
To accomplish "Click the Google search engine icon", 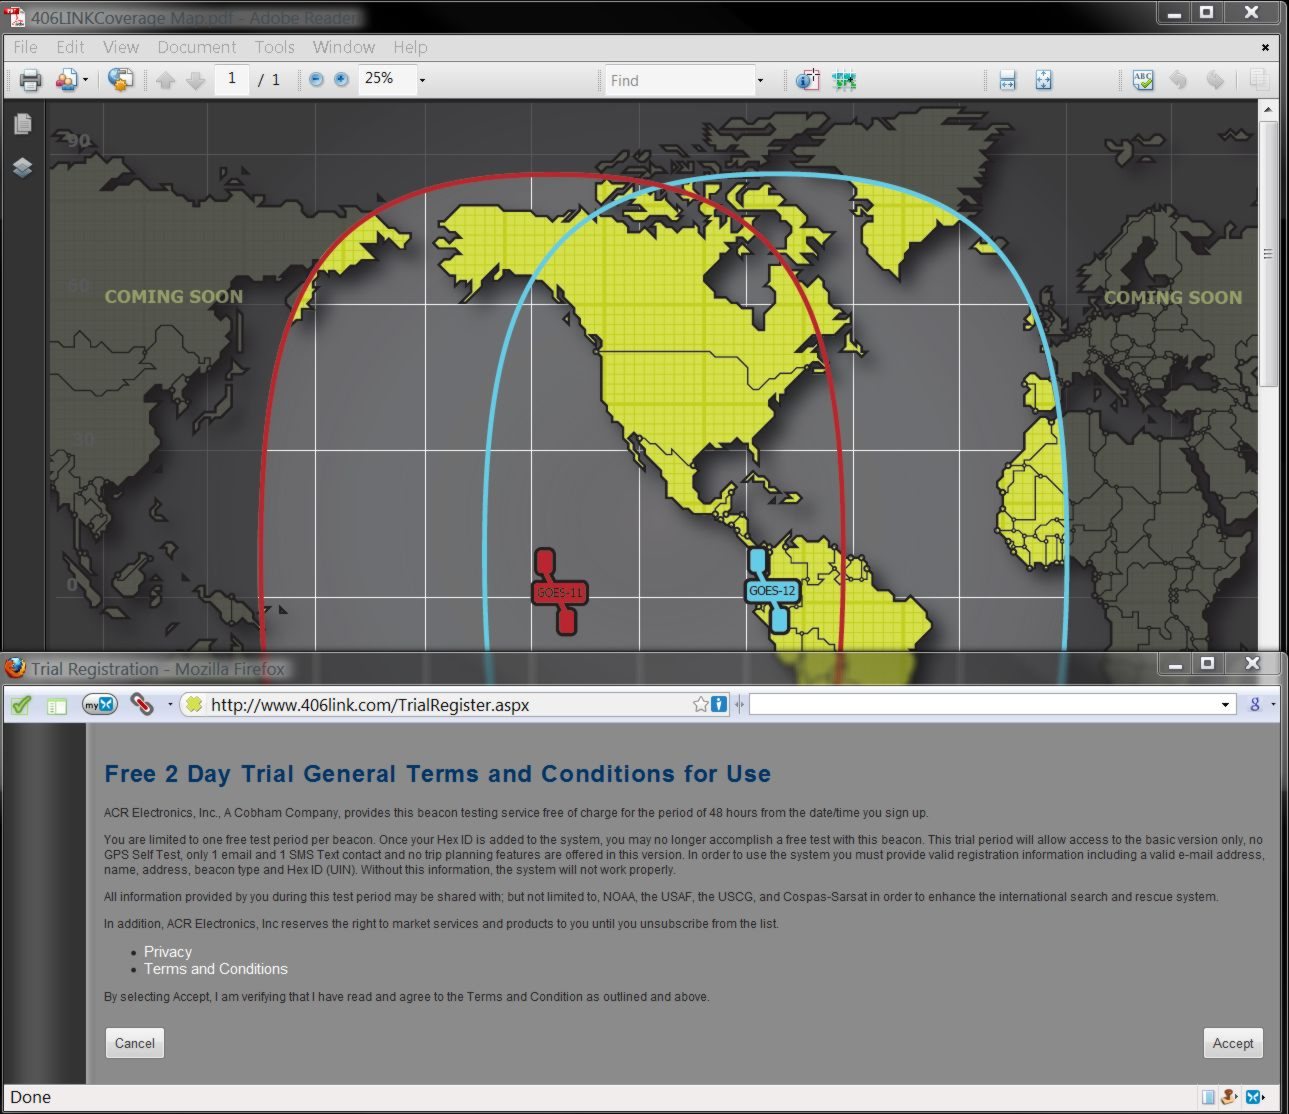I will [1255, 705].
